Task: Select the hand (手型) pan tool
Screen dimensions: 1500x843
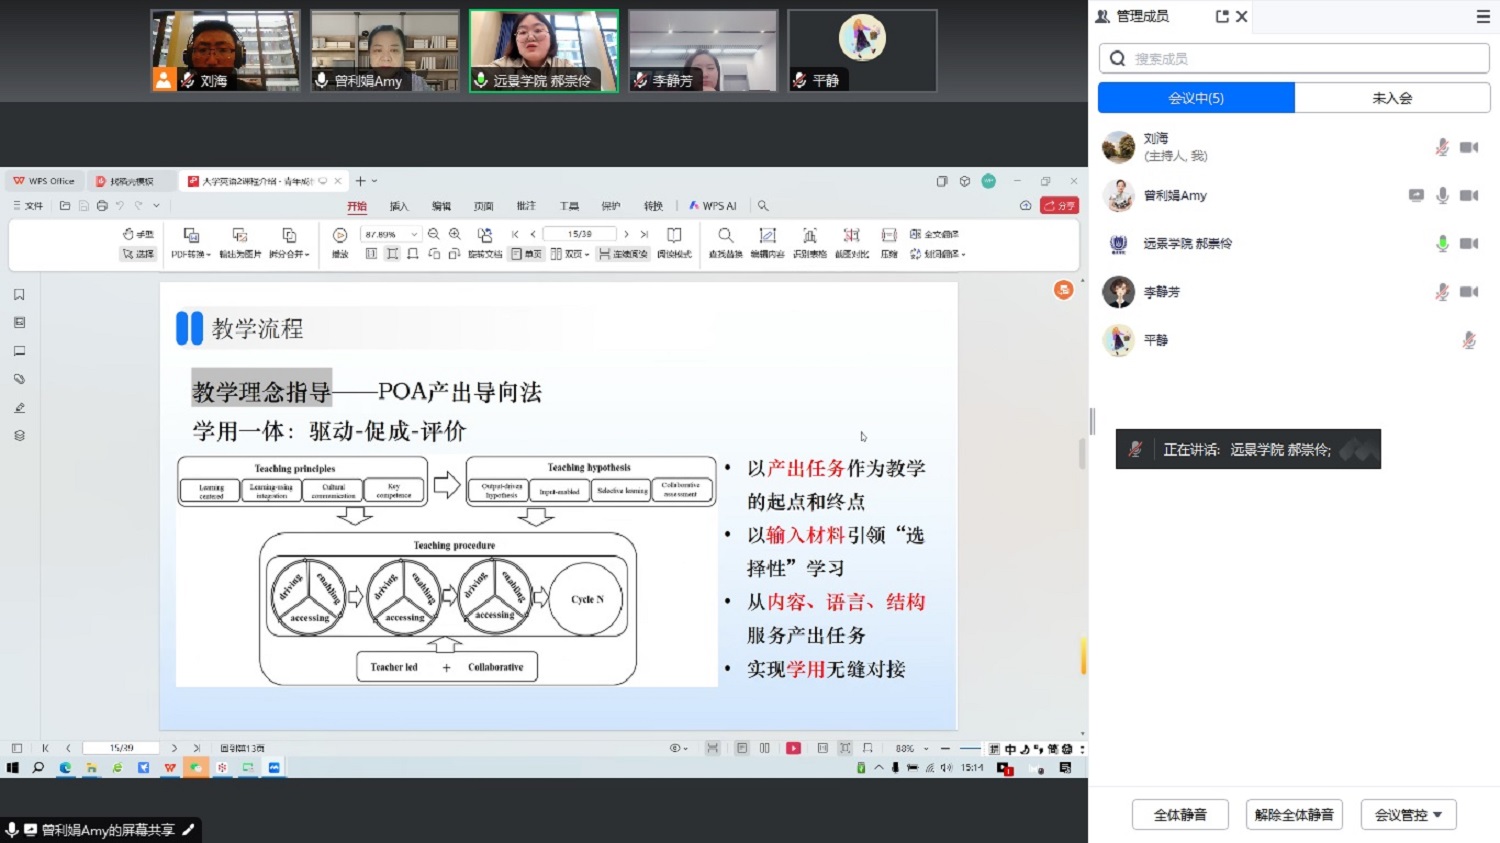Action: (138, 234)
